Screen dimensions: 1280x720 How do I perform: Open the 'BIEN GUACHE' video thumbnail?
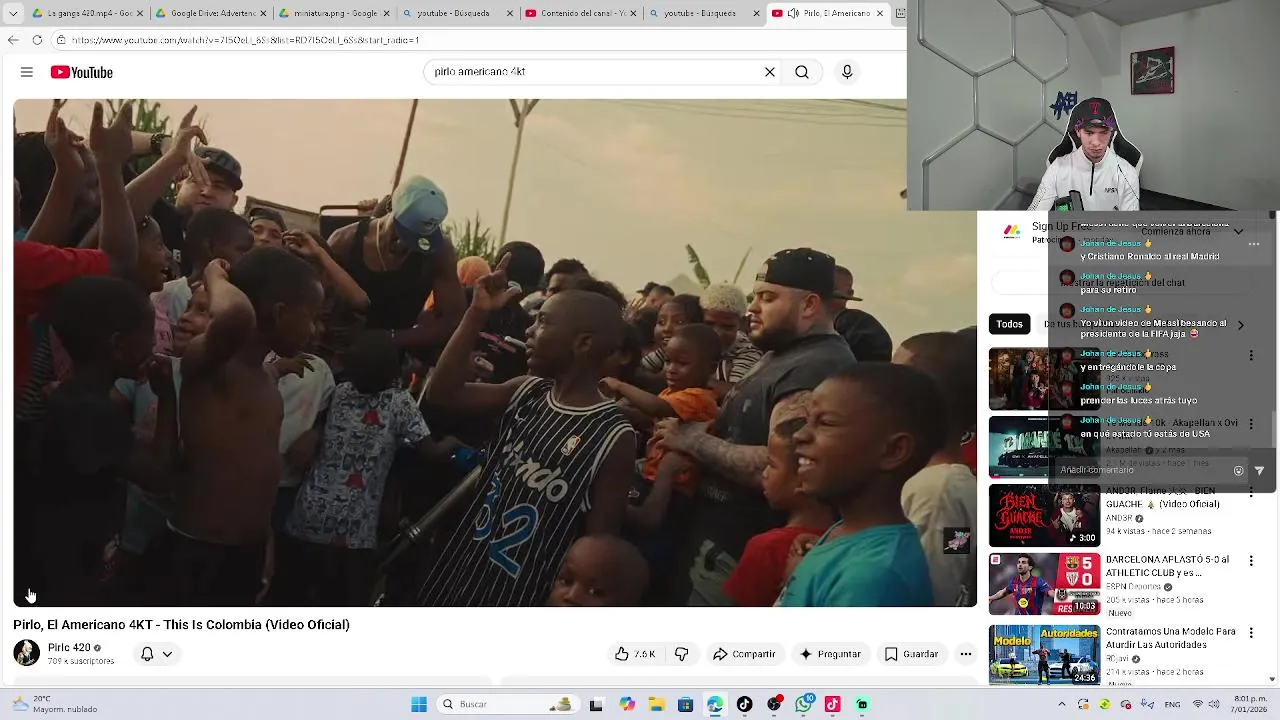pos(1044,515)
